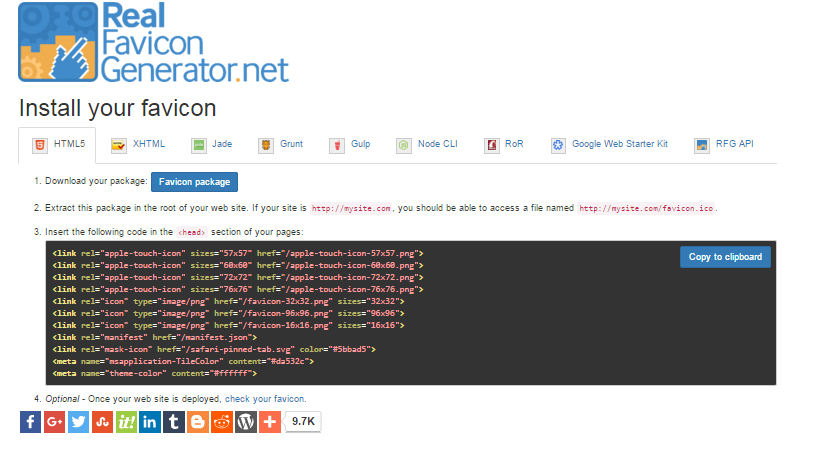Open the HTML5 tab
The width and height of the screenshot is (821, 457).
pyautogui.click(x=57, y=145)
